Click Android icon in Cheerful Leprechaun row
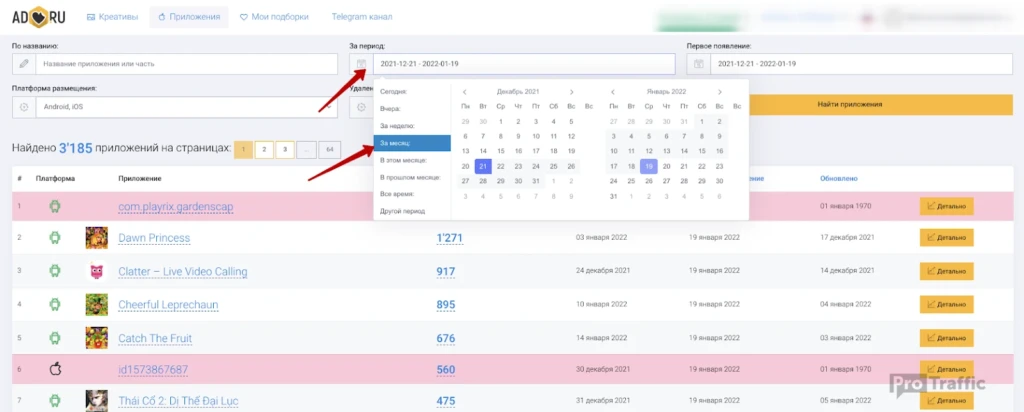 pos(56,304)
